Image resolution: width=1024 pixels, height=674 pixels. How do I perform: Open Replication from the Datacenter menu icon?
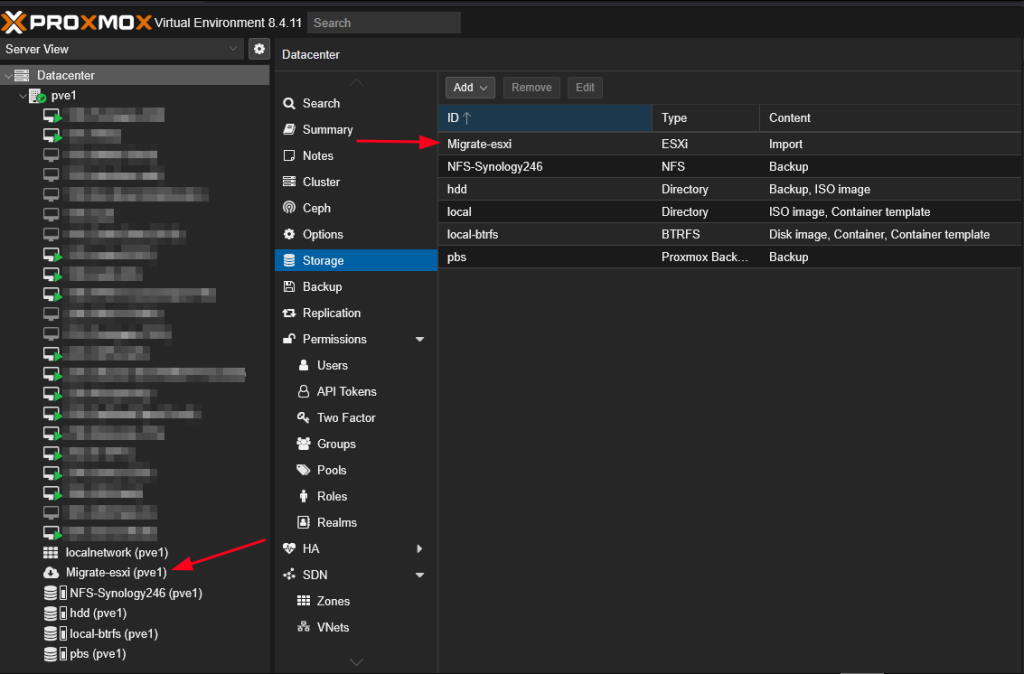pyautogui.click(x=291, y=313)
